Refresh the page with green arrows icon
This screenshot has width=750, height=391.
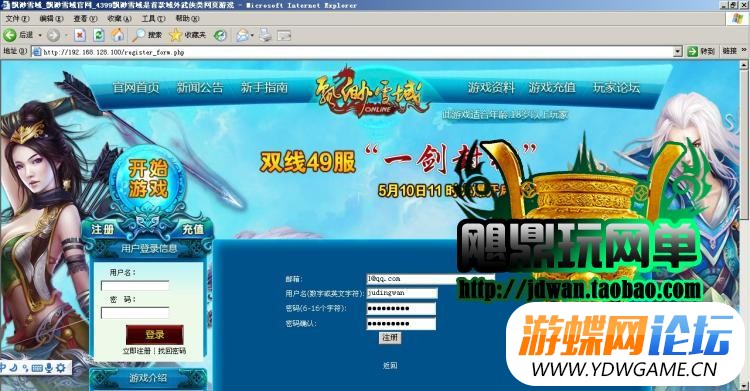click(99, 35)
